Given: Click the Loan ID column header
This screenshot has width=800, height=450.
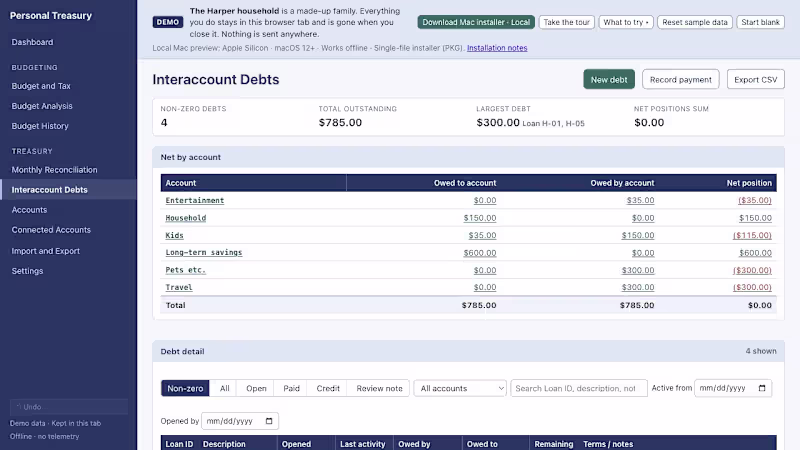Looking at the screenshot, I should click(x=179, y=444).
